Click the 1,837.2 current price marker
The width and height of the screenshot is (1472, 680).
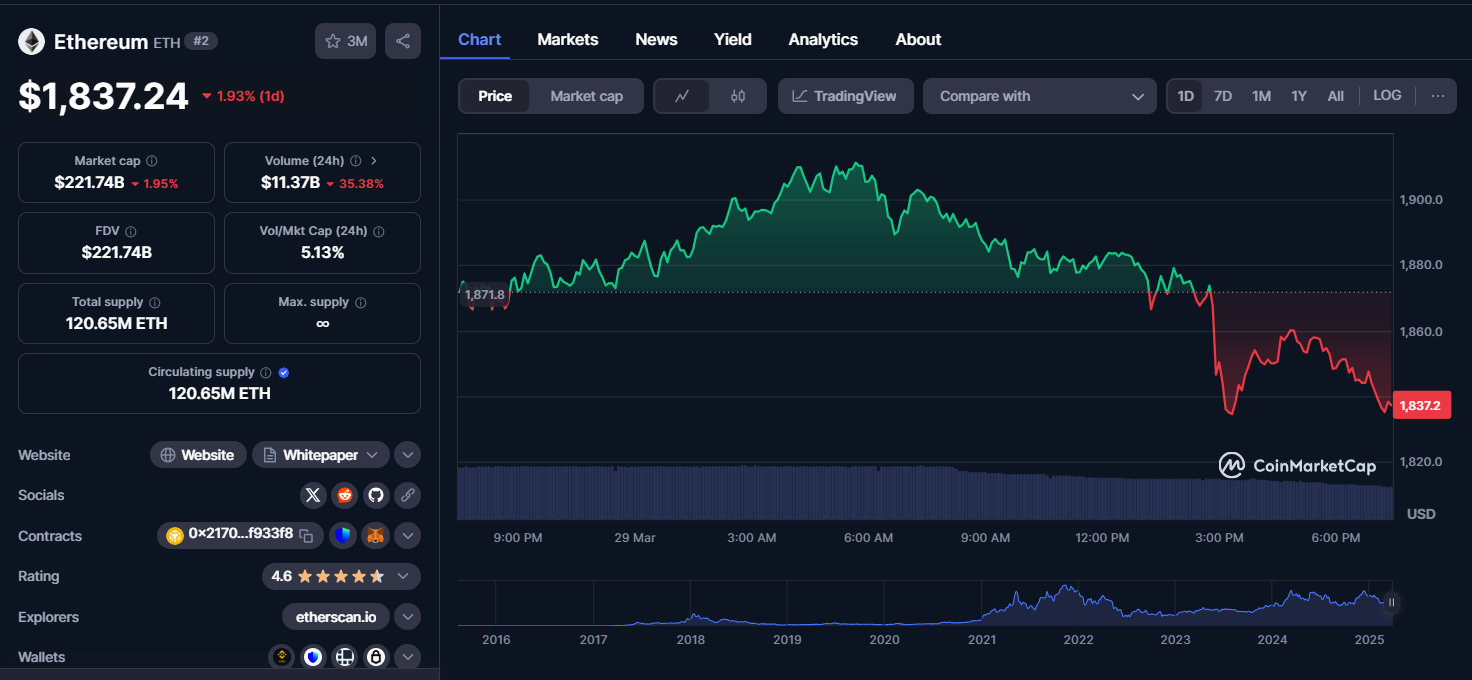pos(1420,405)
